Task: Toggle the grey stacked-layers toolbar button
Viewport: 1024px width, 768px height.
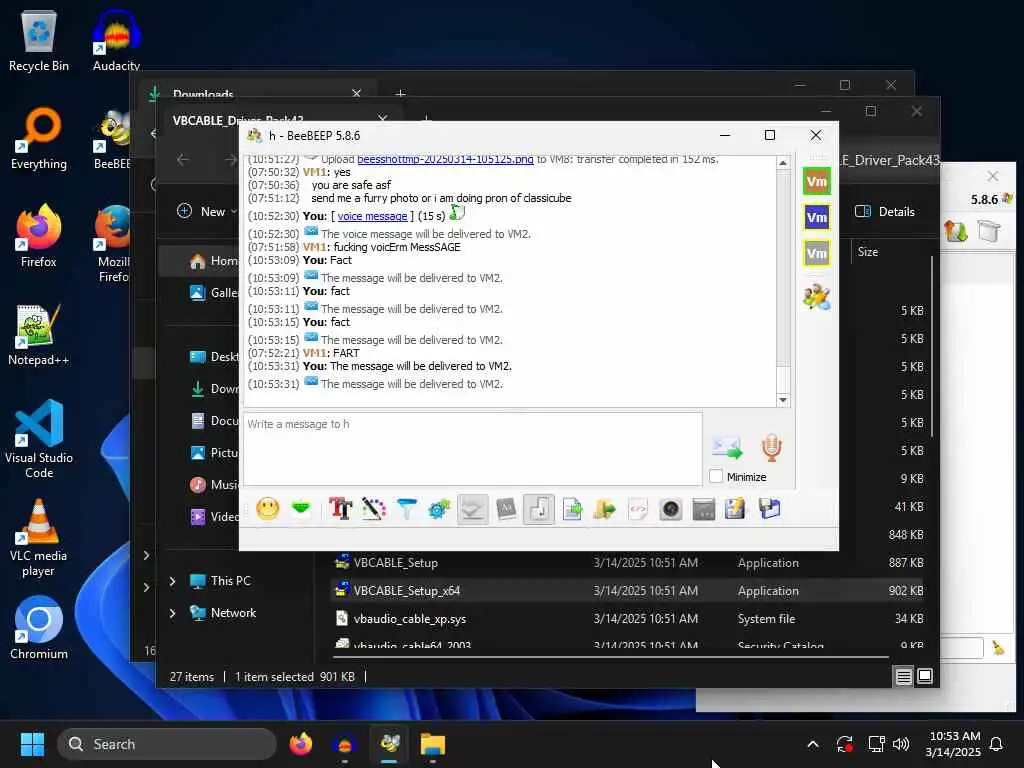Action: (472, 509)
